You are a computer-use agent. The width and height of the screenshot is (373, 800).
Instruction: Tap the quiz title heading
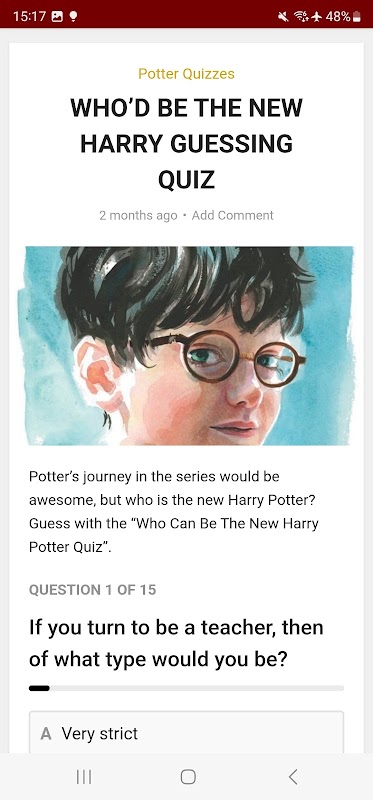point(186,143)
